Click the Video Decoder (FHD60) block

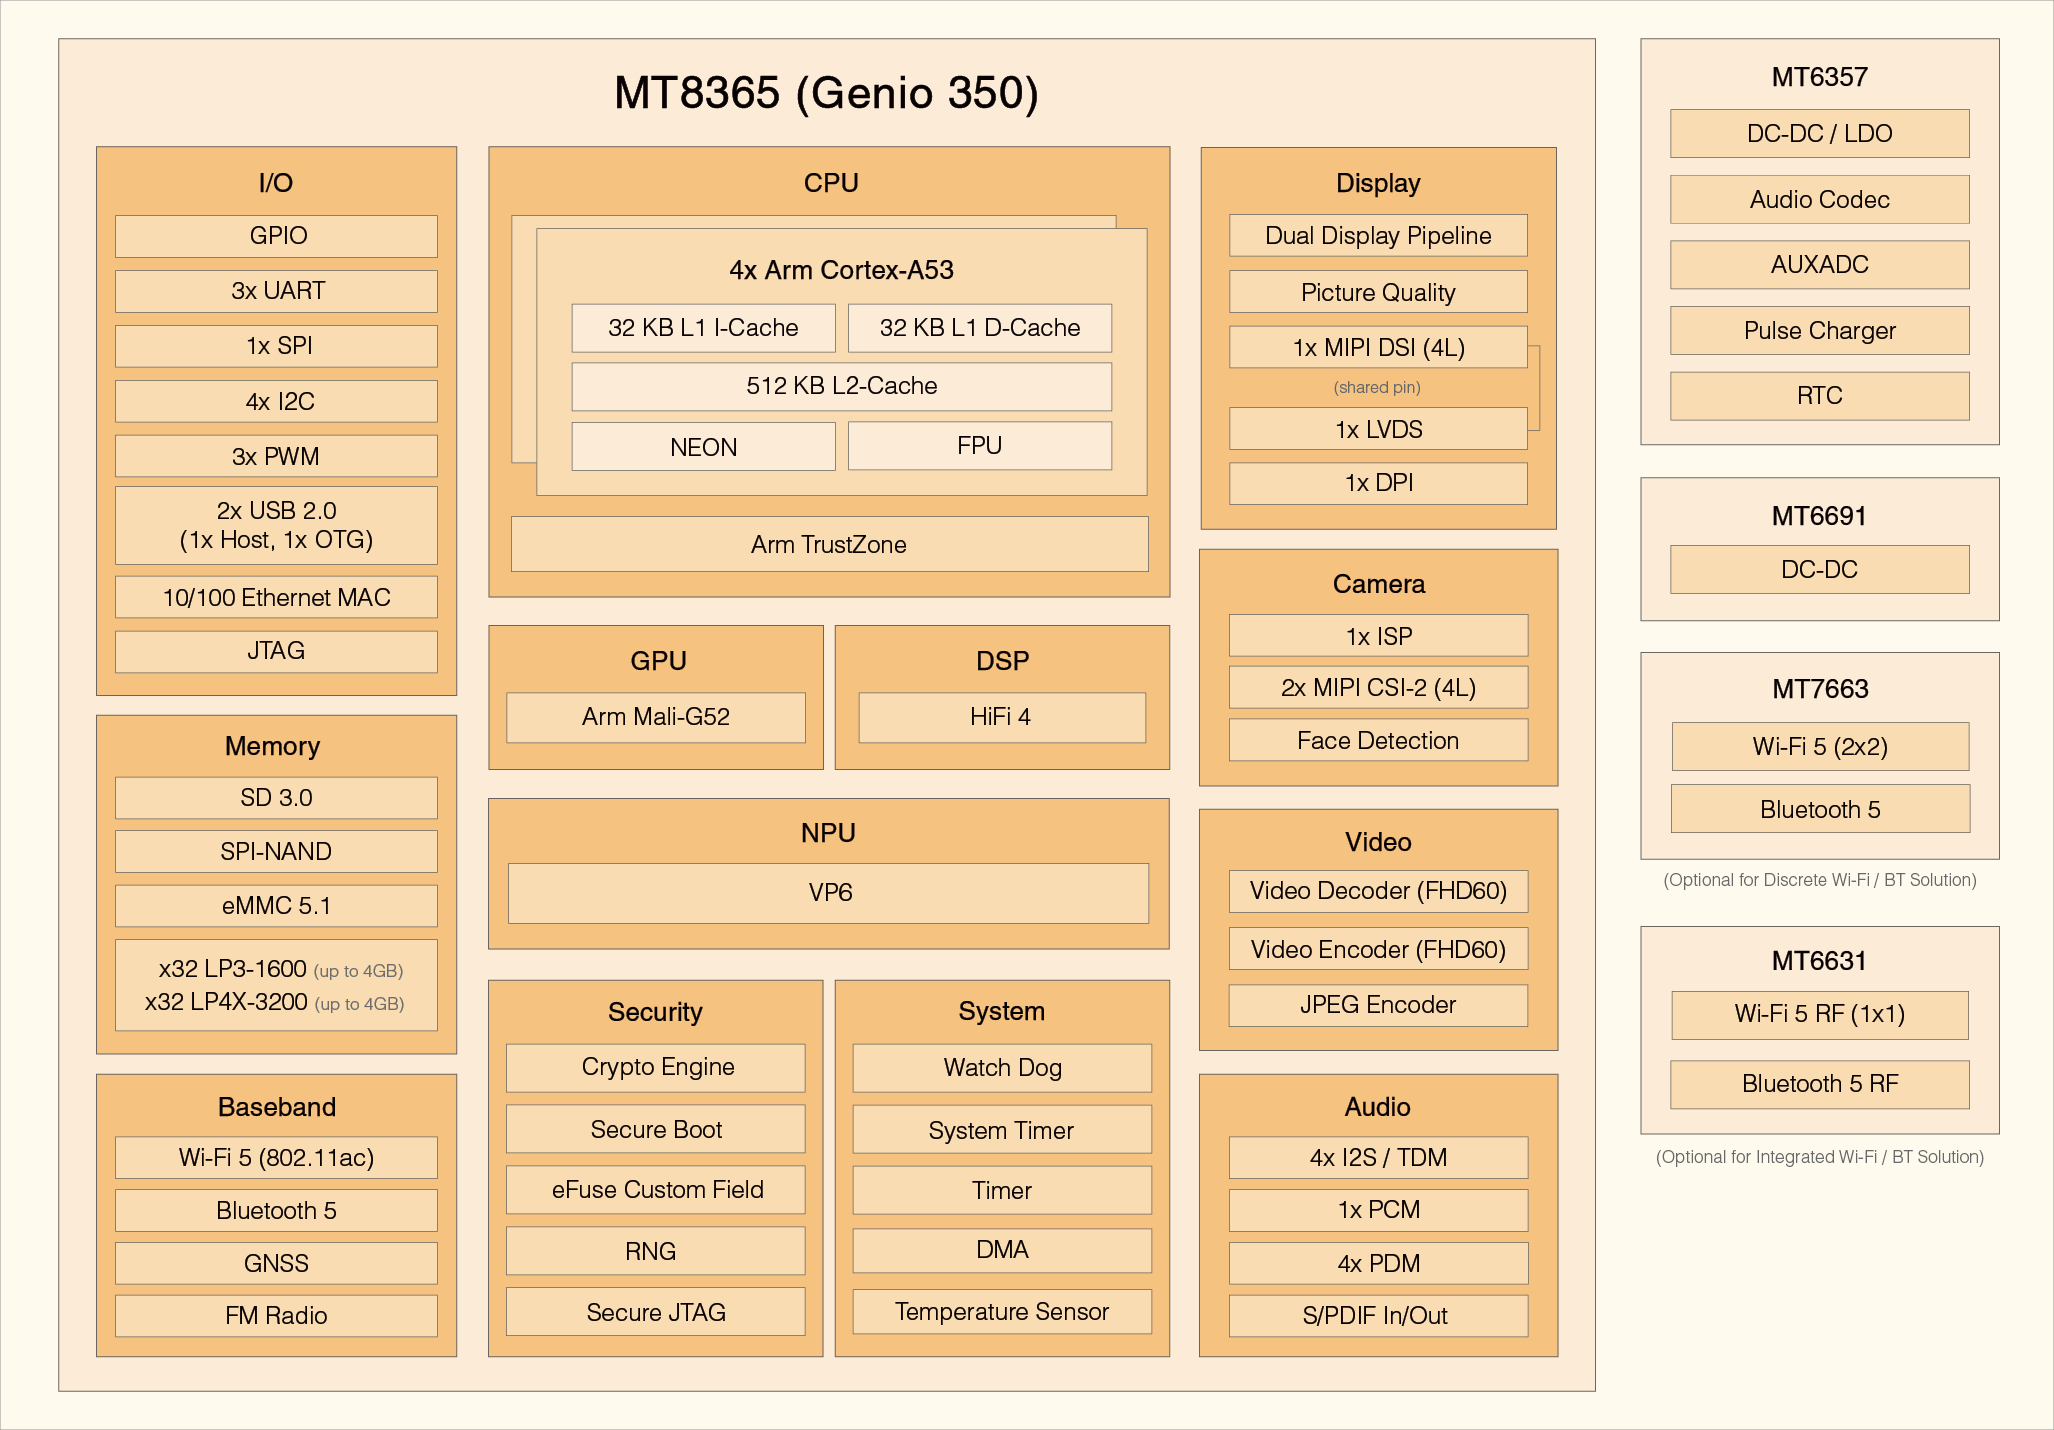click(x=1377, y=891)
